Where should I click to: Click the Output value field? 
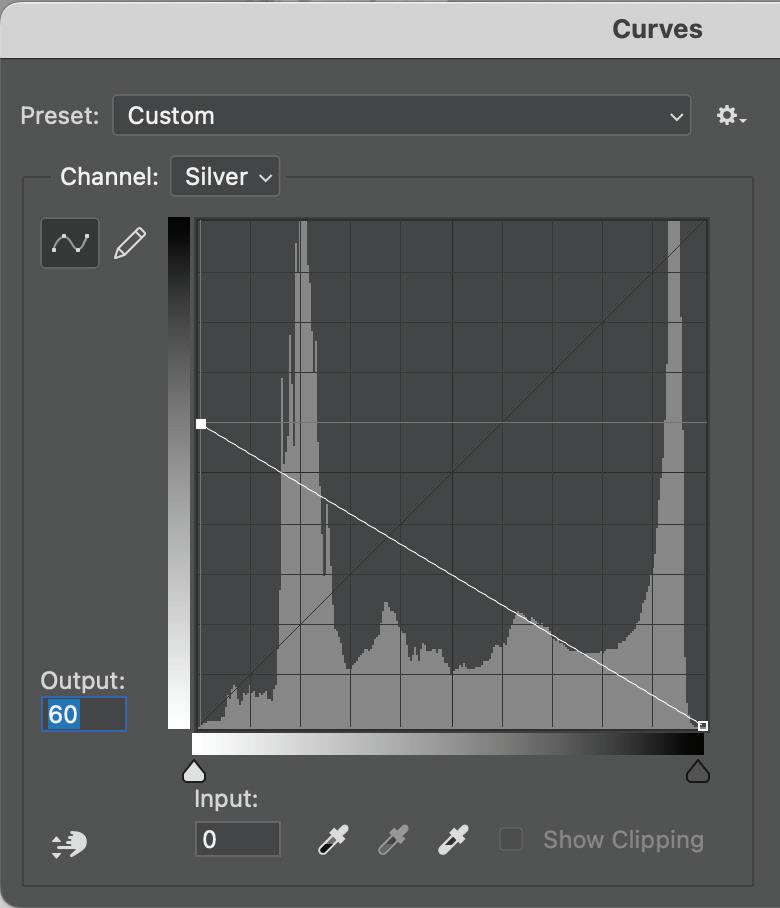[84, 714]
